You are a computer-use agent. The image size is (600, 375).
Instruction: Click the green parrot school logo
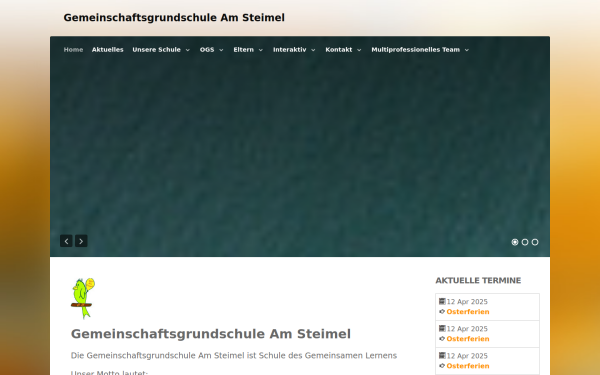[x=83, y=298]
